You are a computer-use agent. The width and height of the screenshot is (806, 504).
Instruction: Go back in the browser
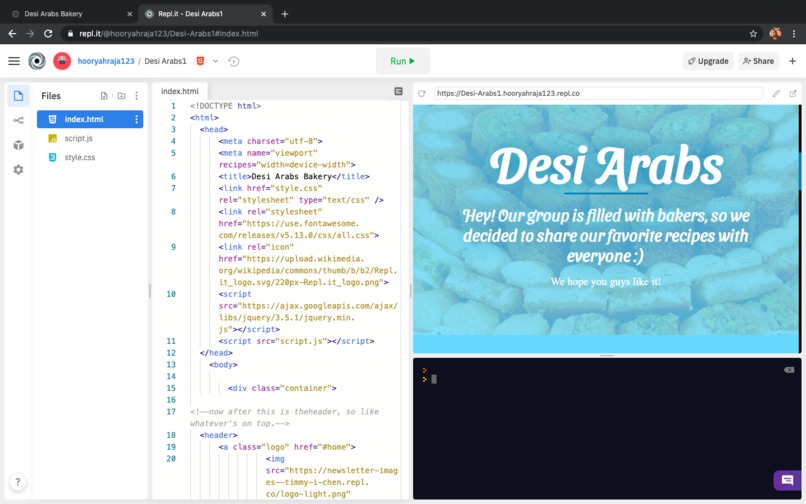[x=12, y=33]
